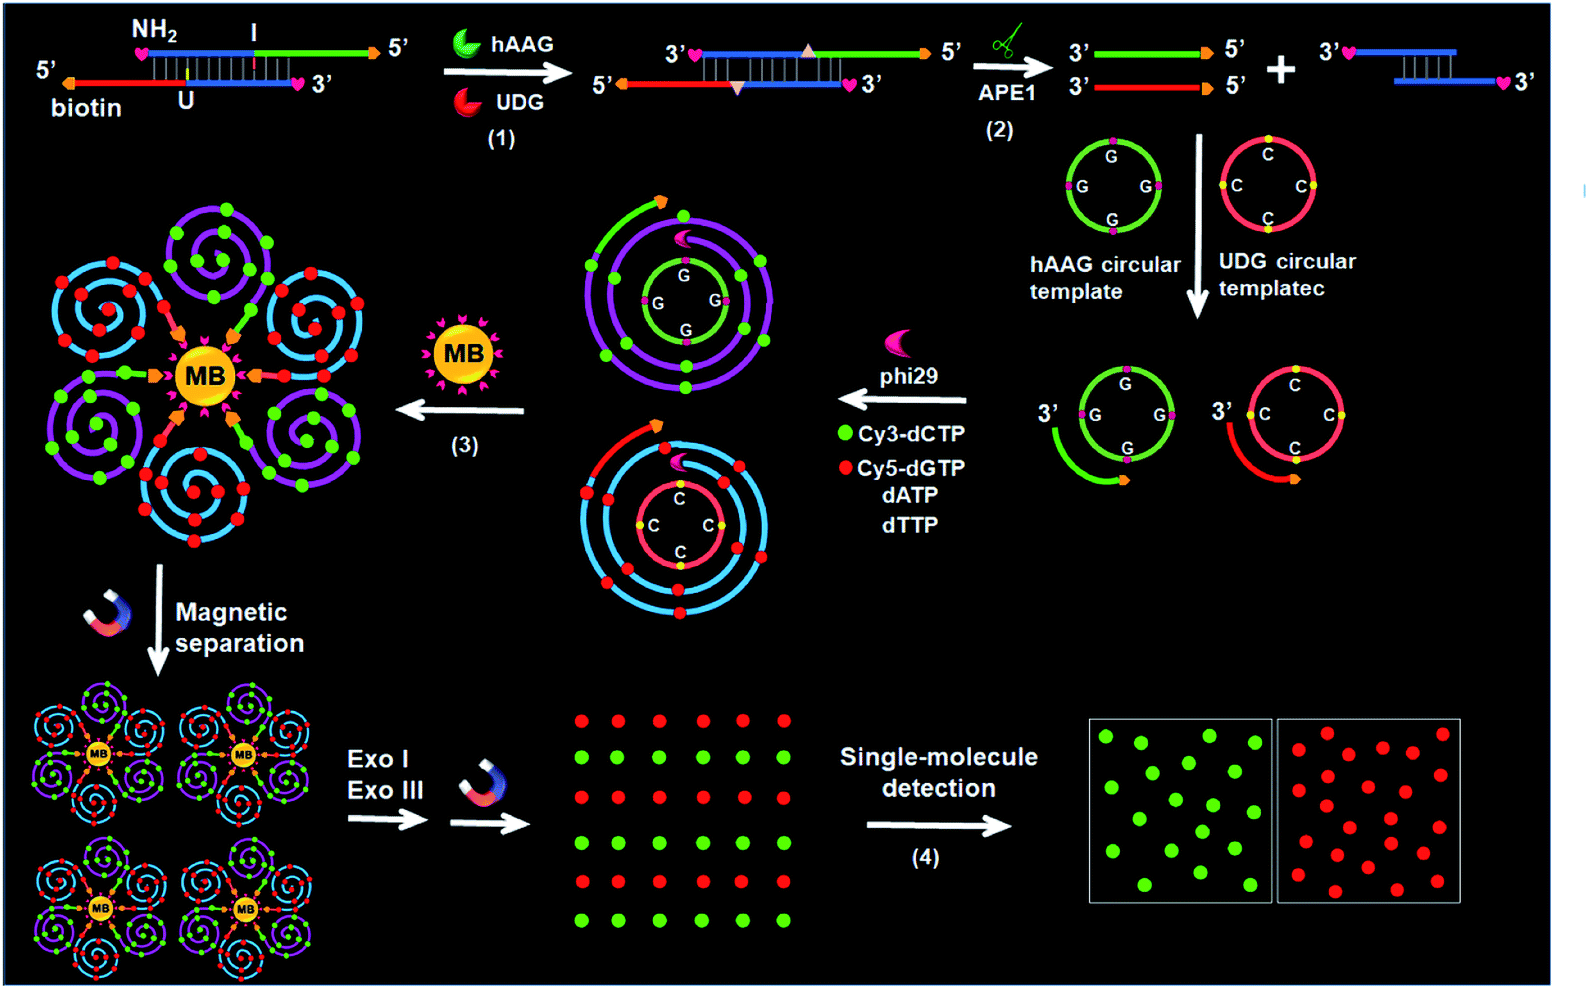Click the red dot beside Cy5-dGTP
1589x989 pixels.
coord(845,467)
